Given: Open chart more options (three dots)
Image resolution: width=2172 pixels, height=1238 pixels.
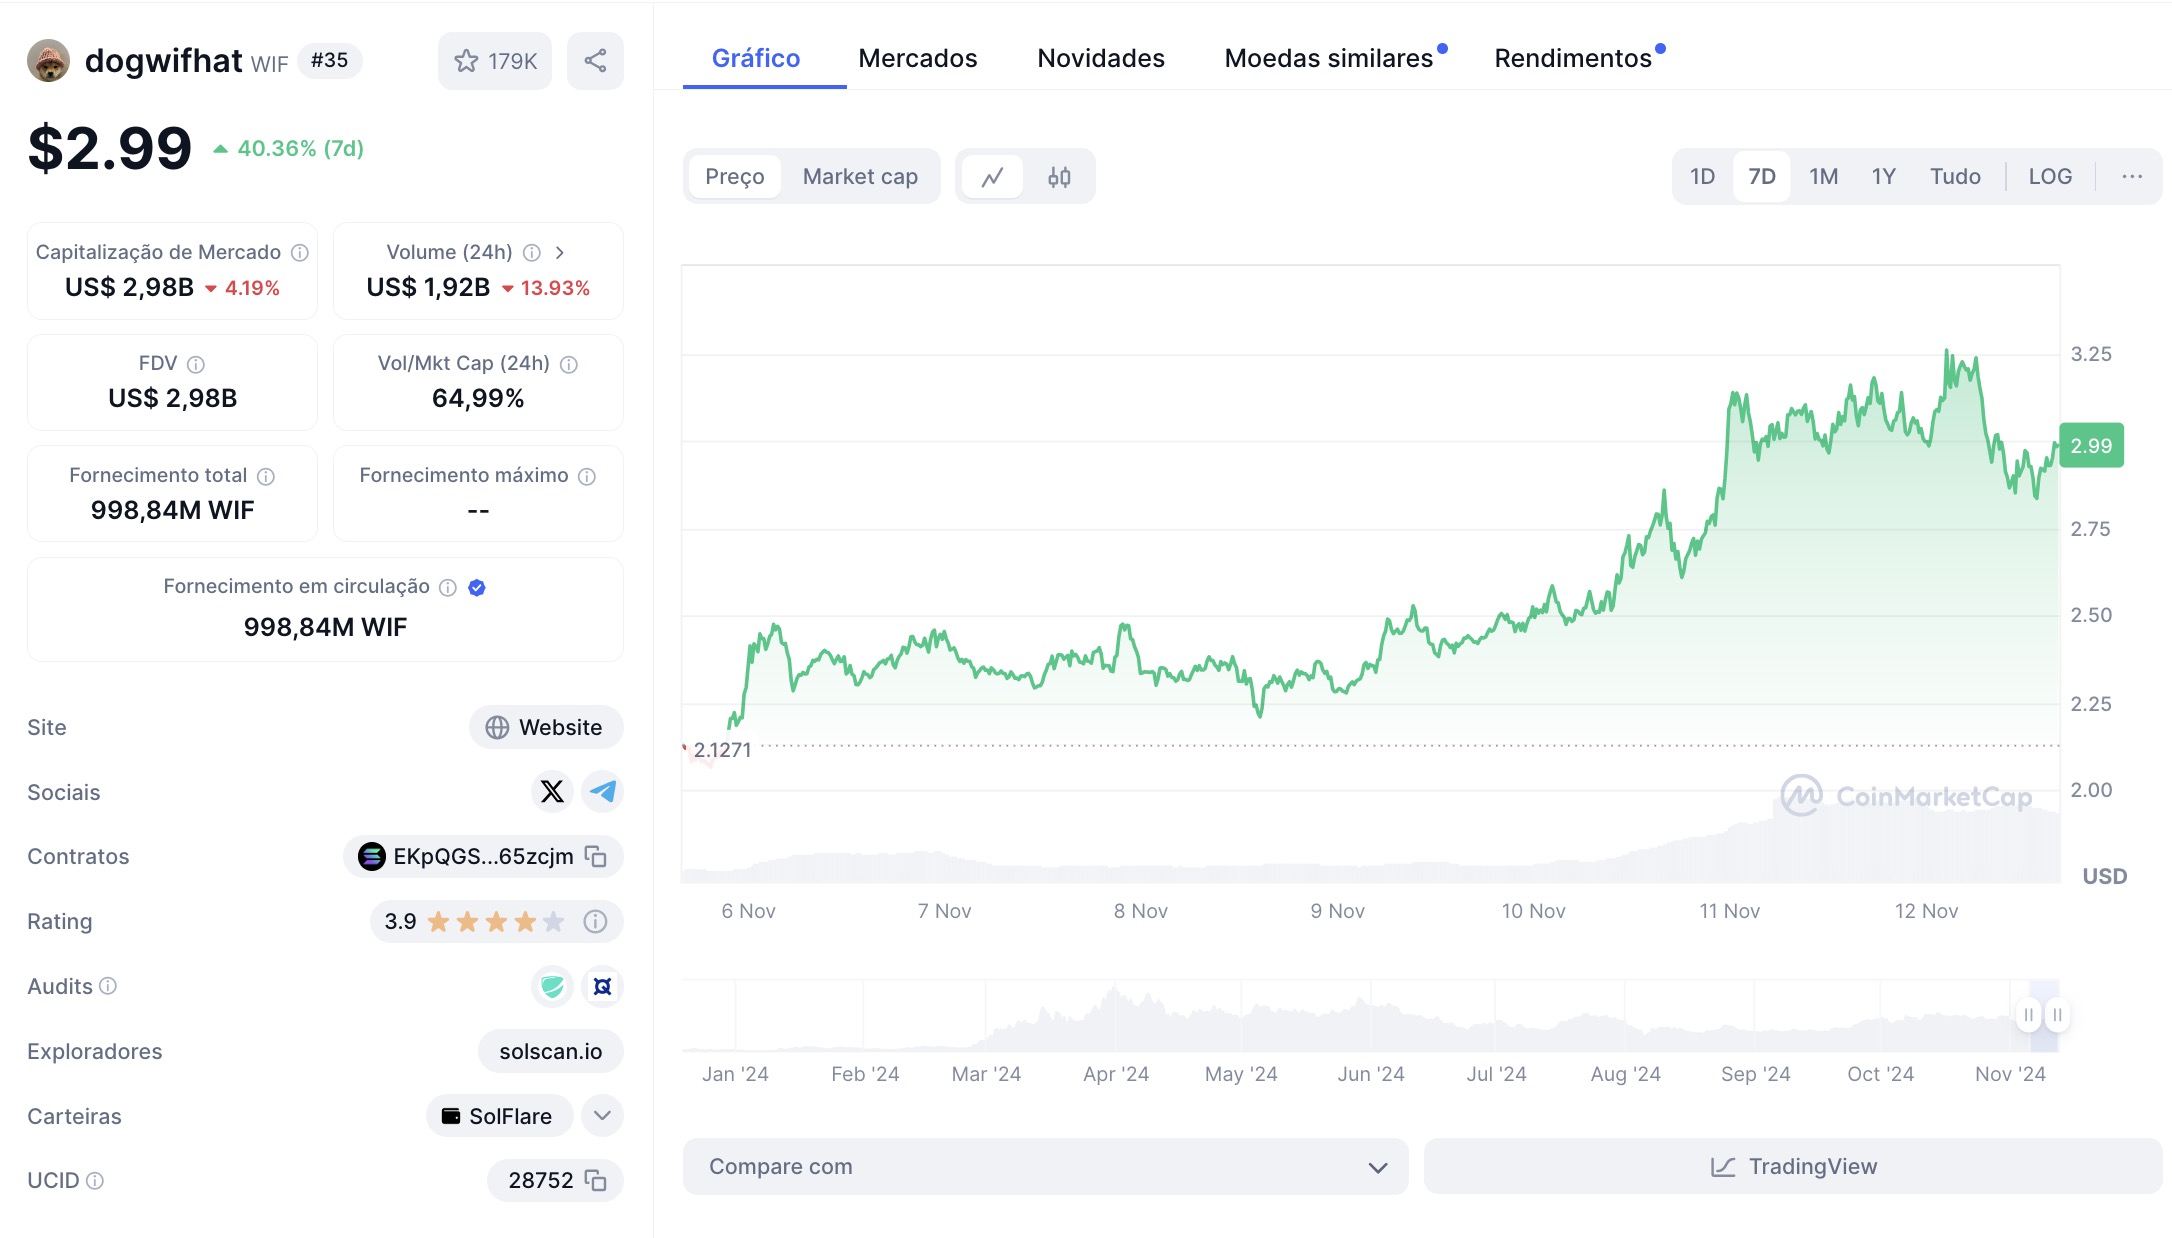Looking at the screenshot, I should tap(2132, 177).
